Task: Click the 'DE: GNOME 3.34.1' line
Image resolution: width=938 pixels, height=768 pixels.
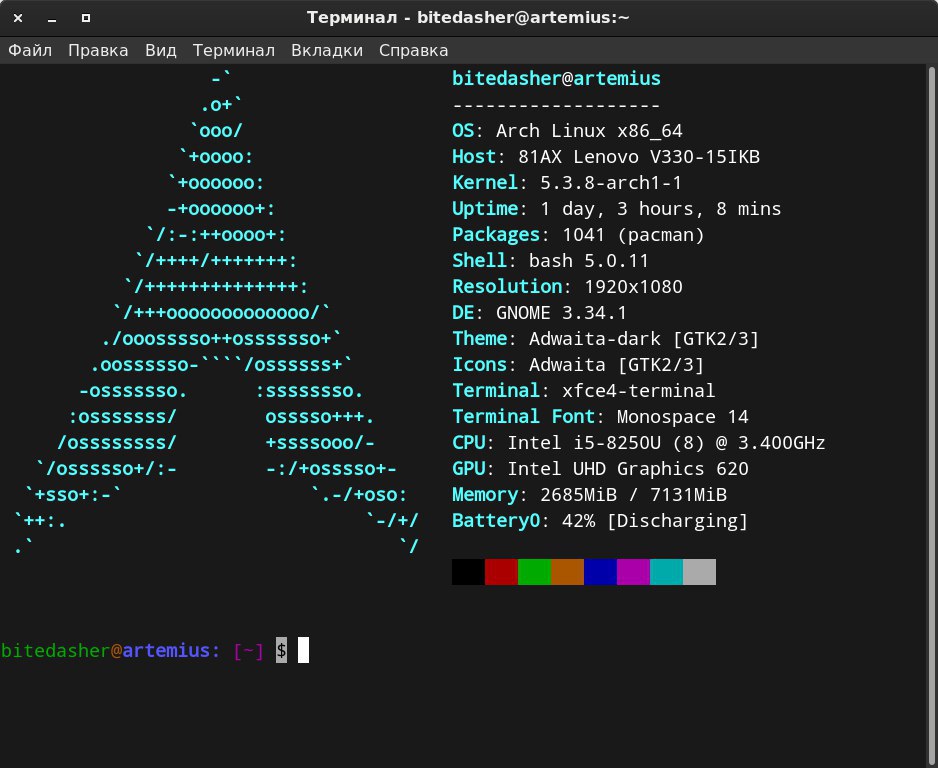Action: (540, 312)
